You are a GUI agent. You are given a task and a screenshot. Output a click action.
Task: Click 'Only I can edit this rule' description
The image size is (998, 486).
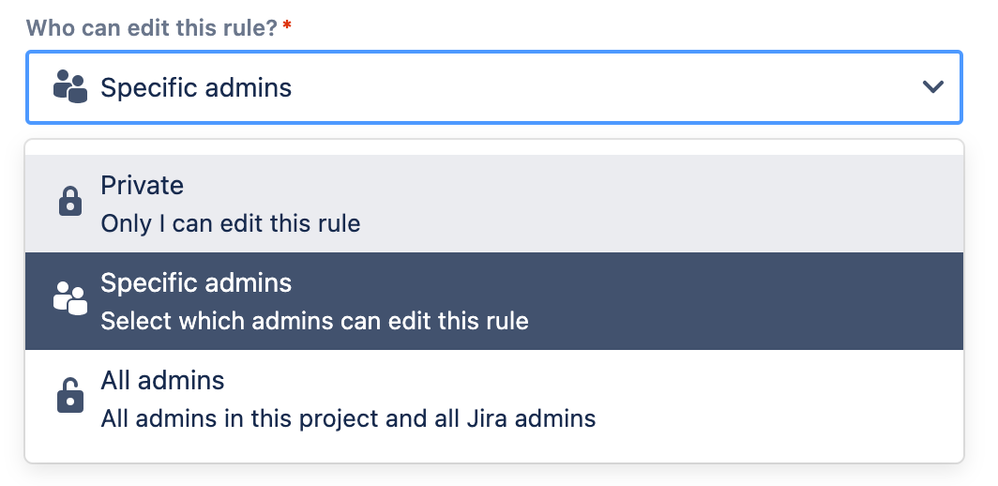[230, 223]
